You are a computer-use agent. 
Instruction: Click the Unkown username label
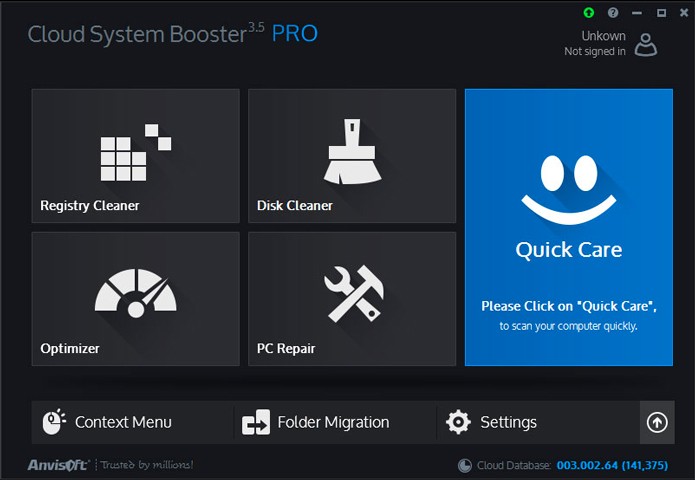click(x=604, y=36)
